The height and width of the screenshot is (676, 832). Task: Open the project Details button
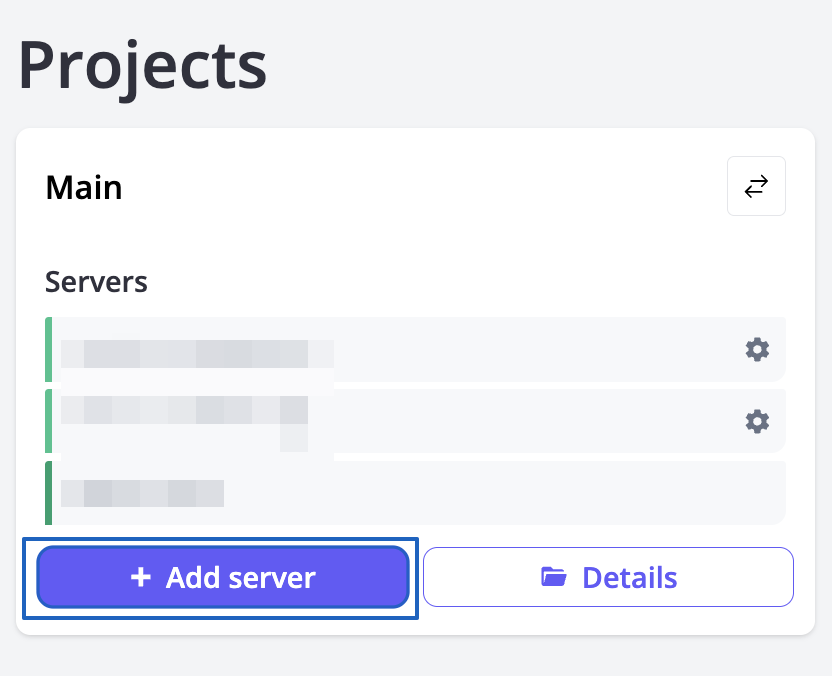coord(608,577)
